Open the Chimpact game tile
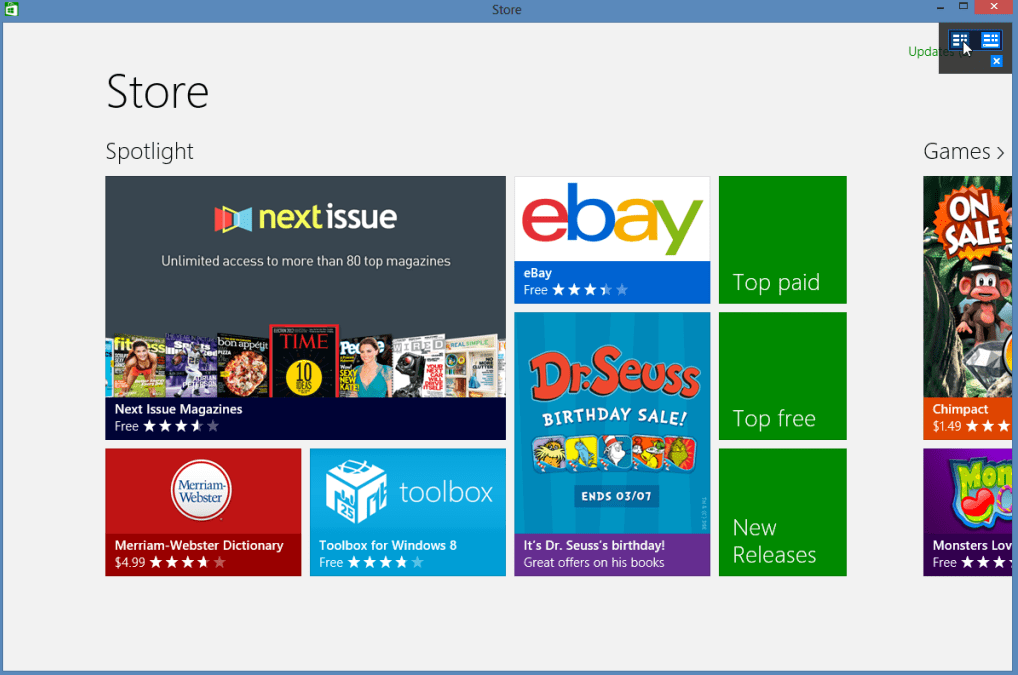The height and width of the screenshot is (675, 1018). [x=970, y=300]
